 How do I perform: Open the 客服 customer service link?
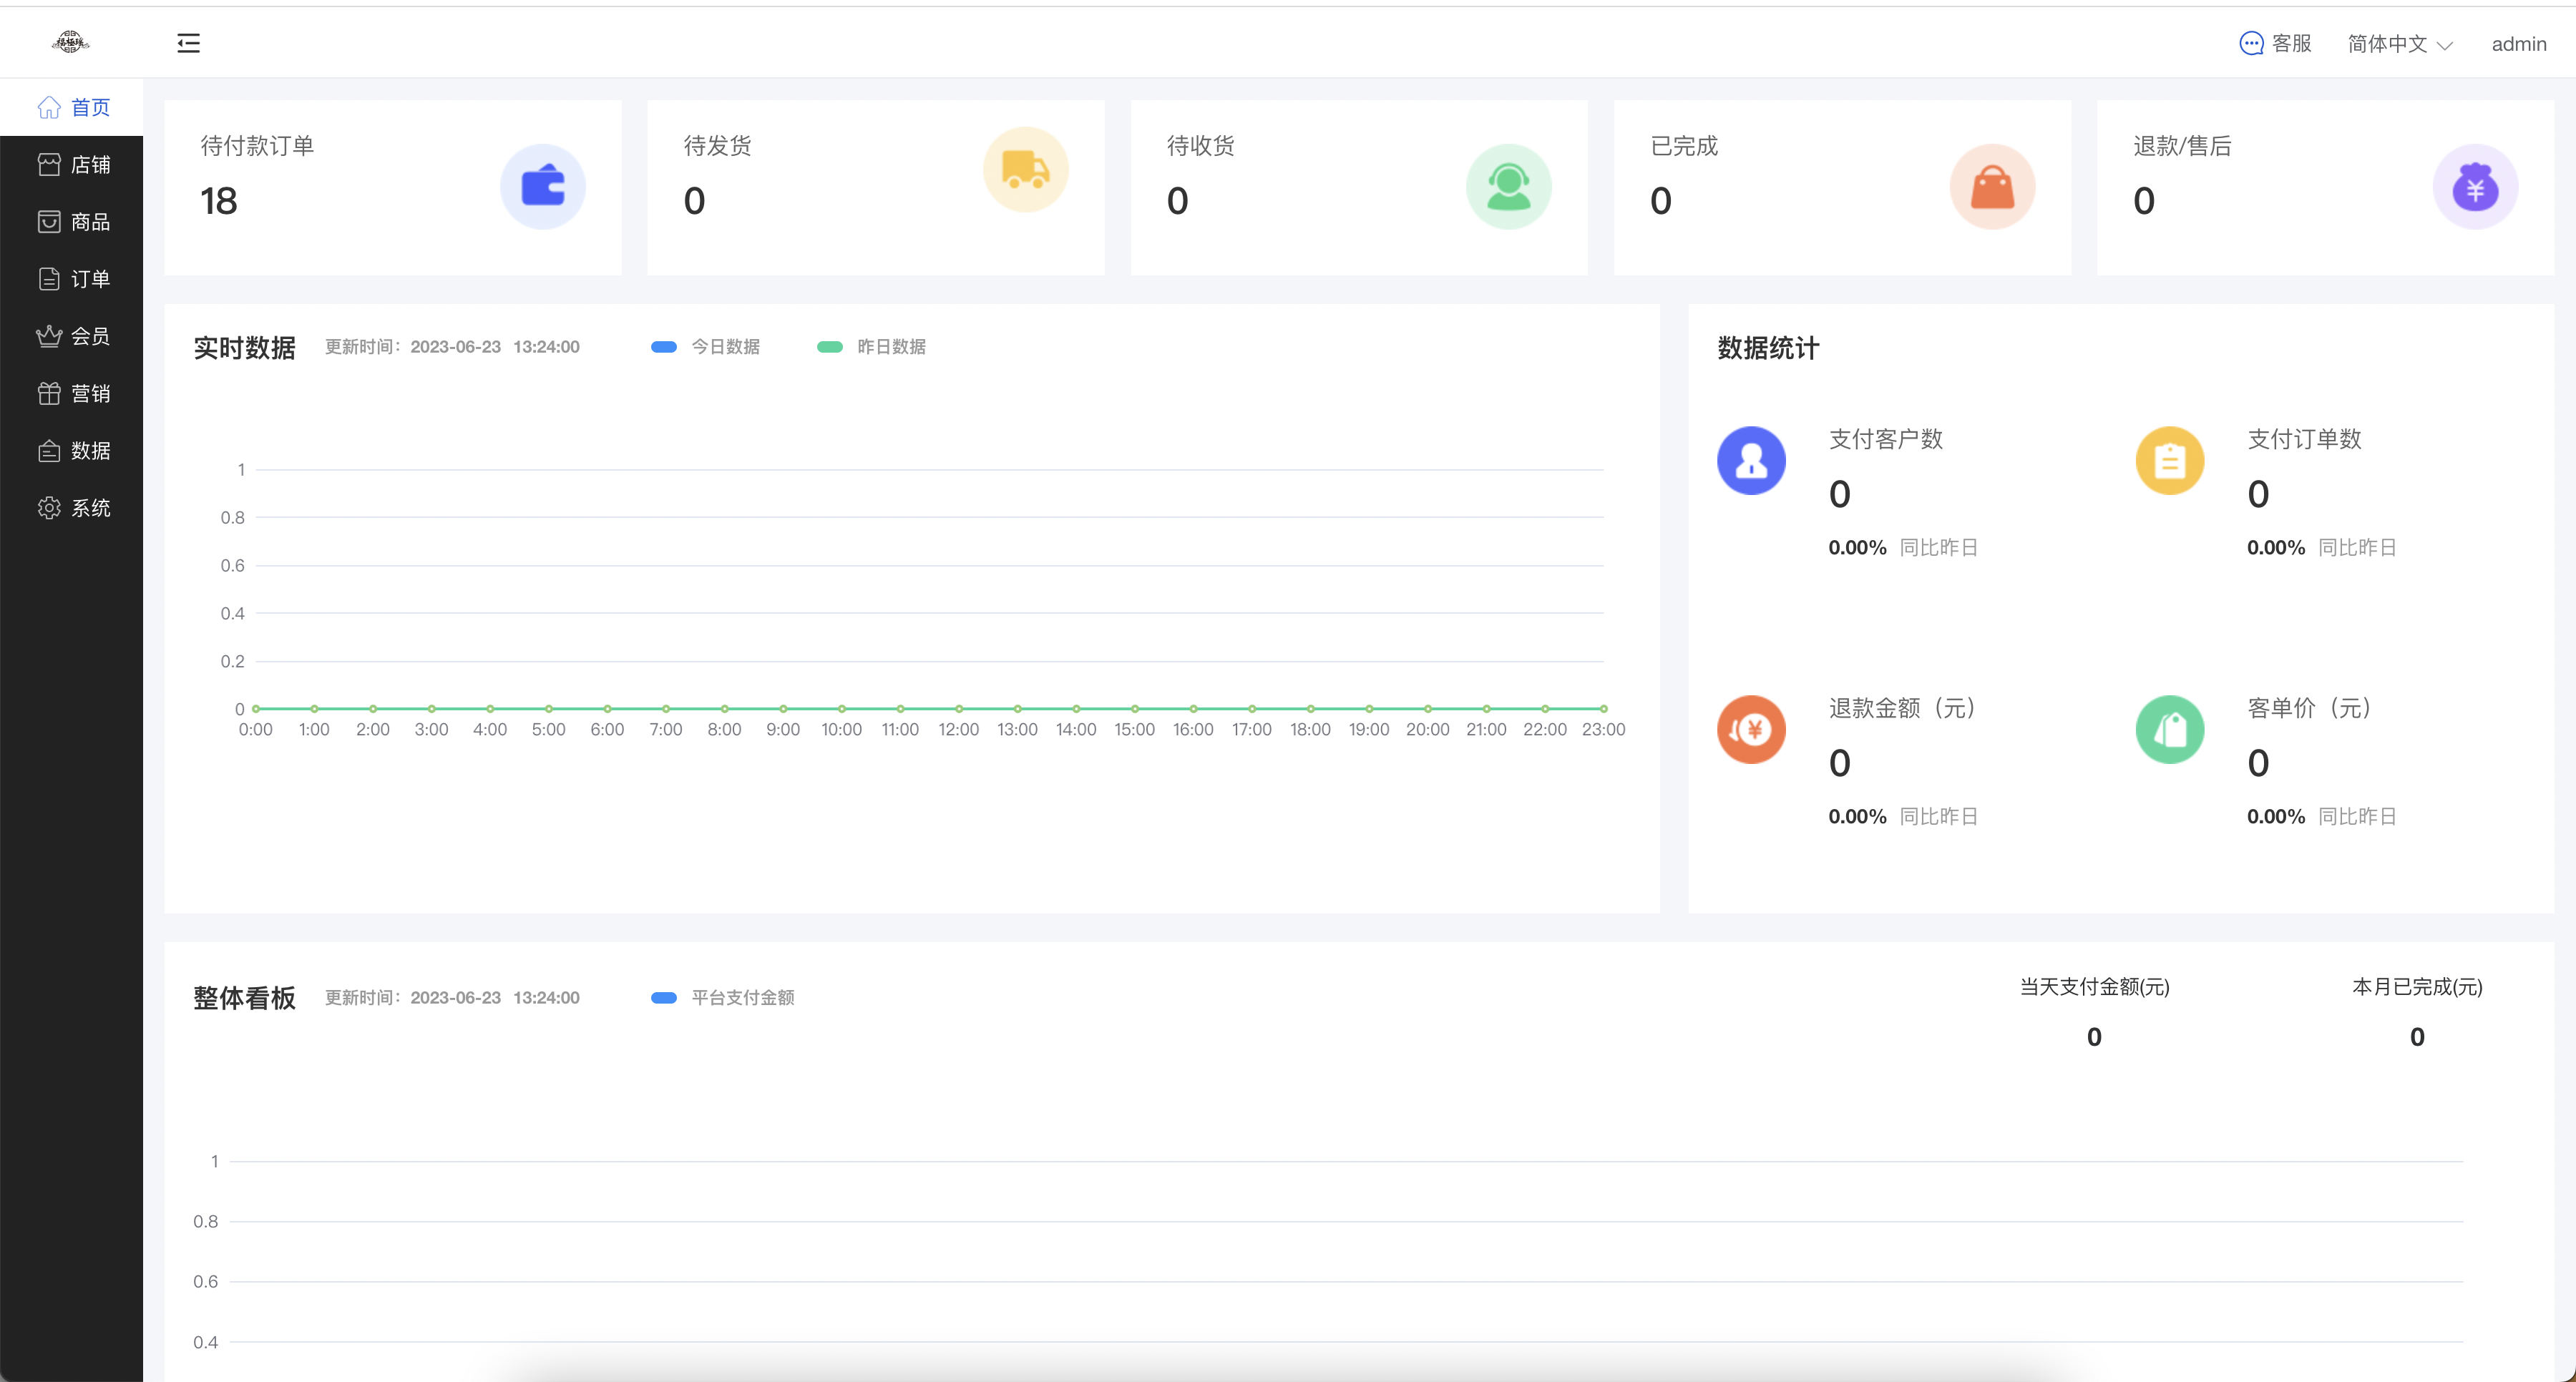(x=2276, y=43)
